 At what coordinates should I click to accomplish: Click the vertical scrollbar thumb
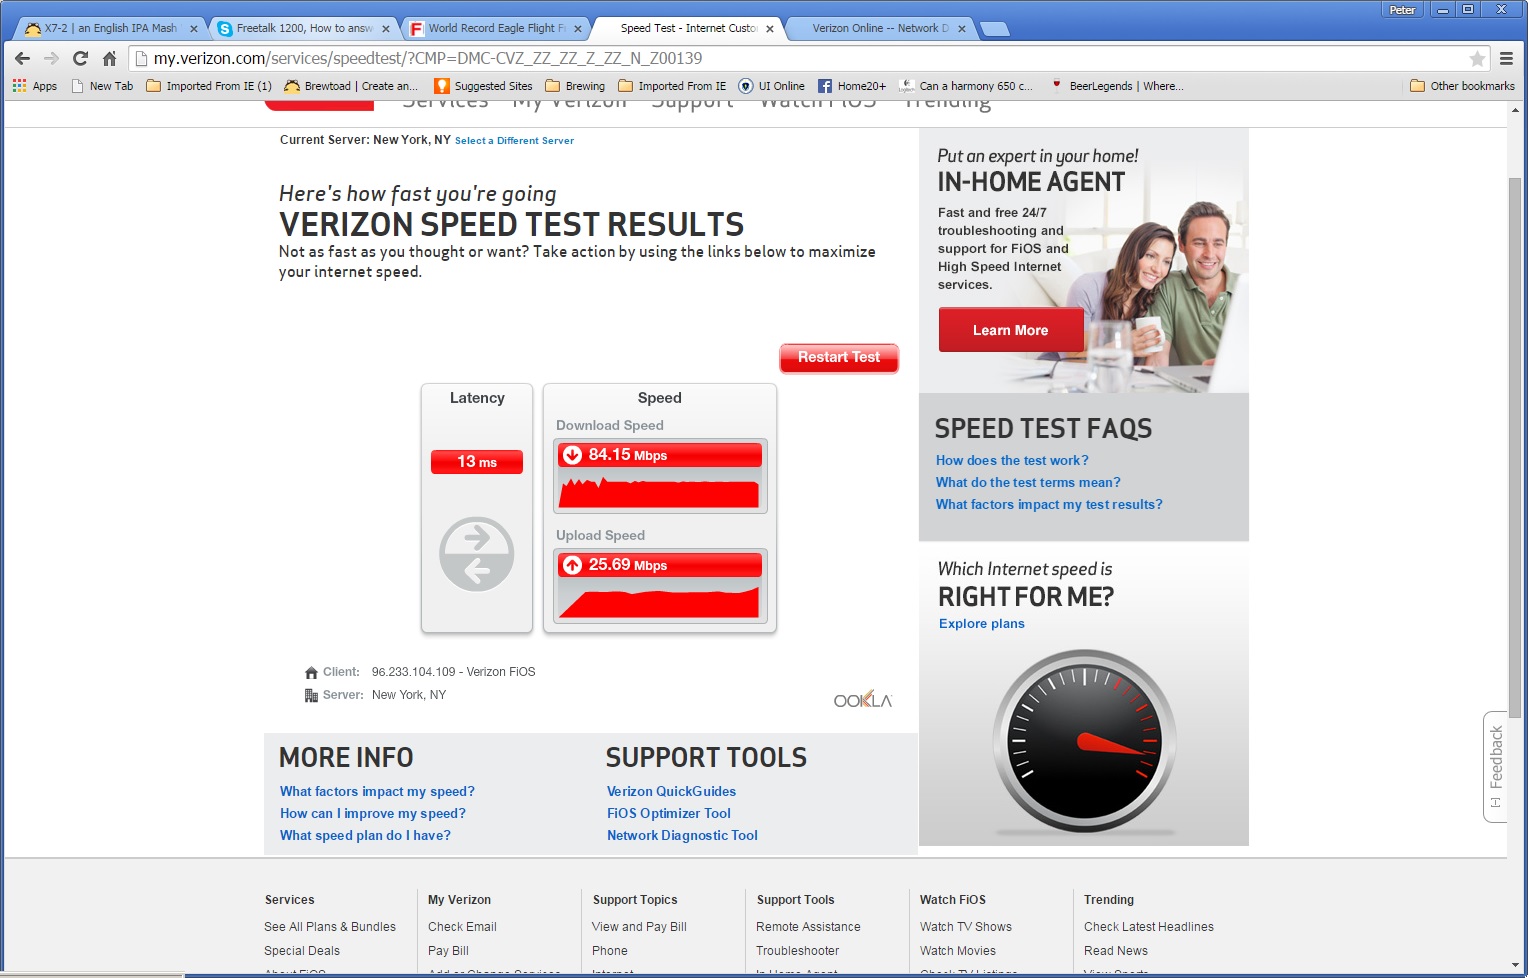(x=1515, y=447)
